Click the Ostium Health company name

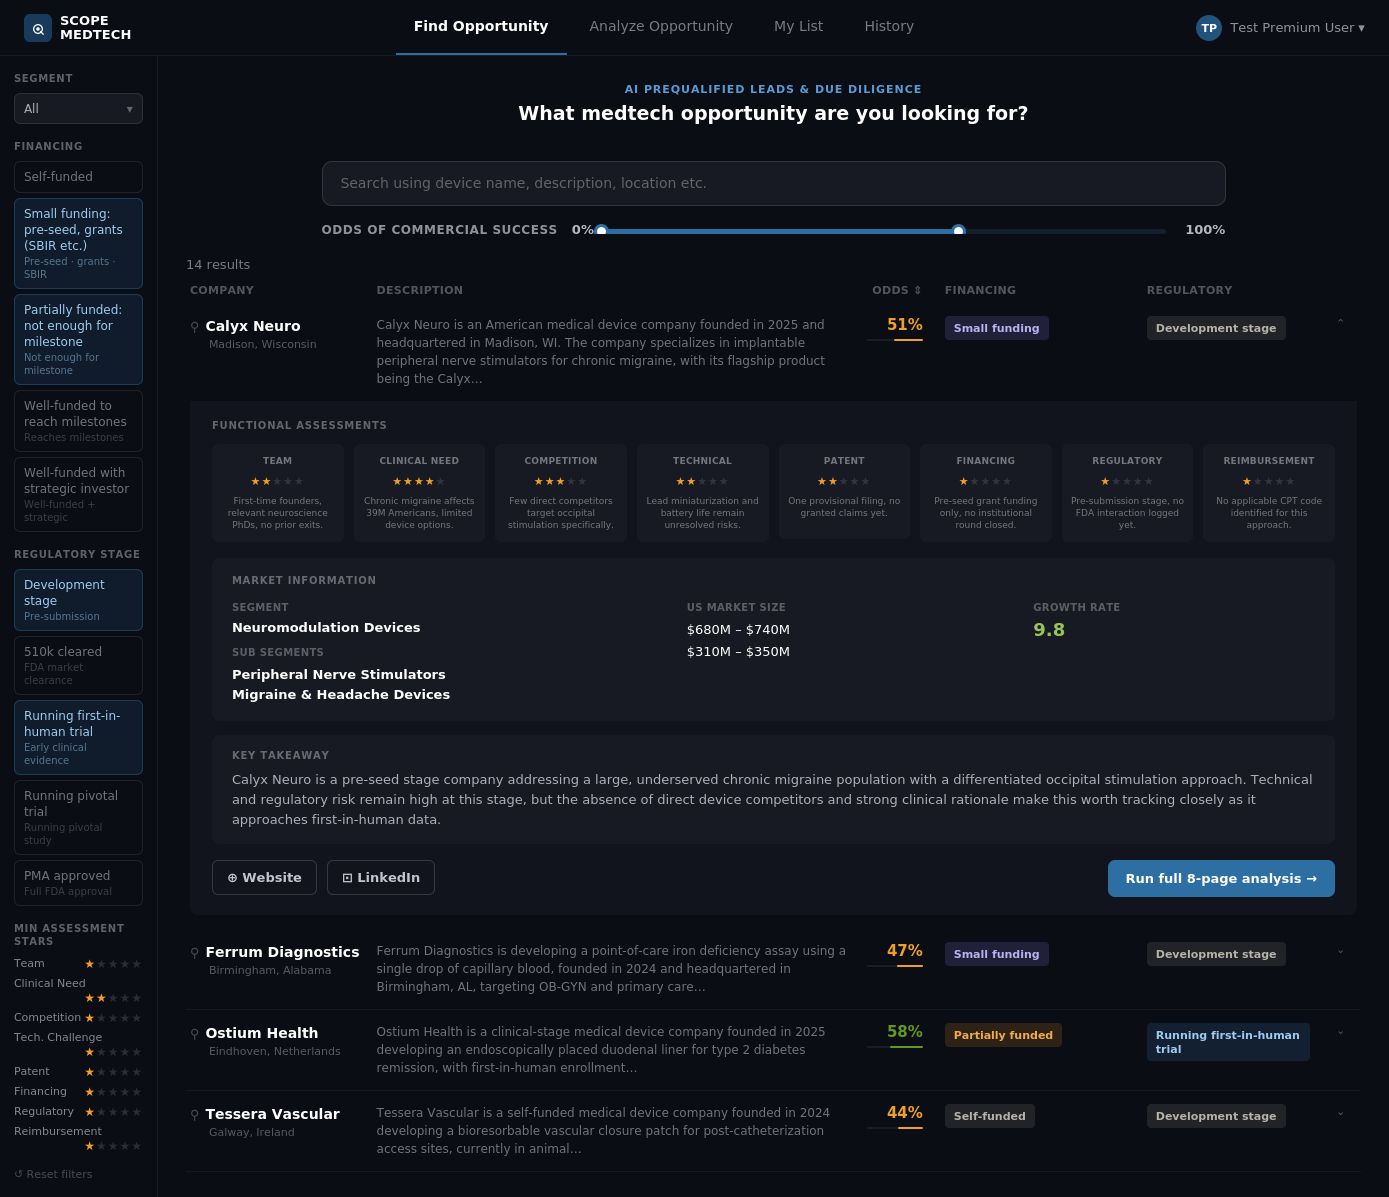click(x=262, y=1033)
